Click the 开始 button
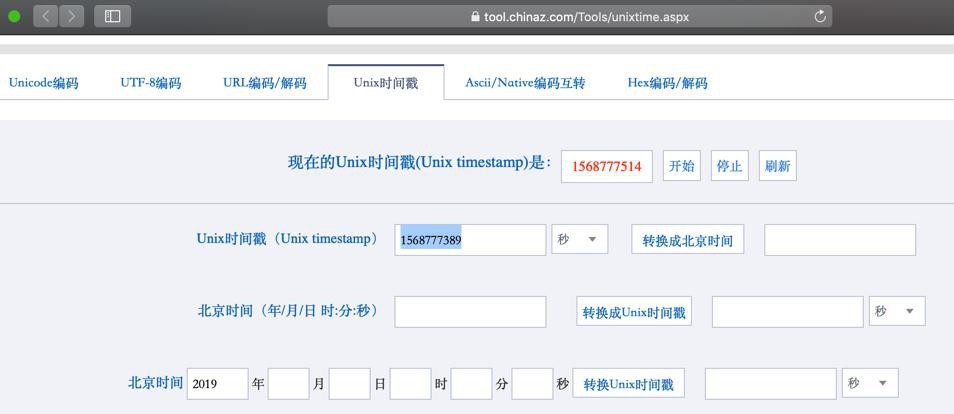This screenshot has height=414, width=954. [681, 166]
